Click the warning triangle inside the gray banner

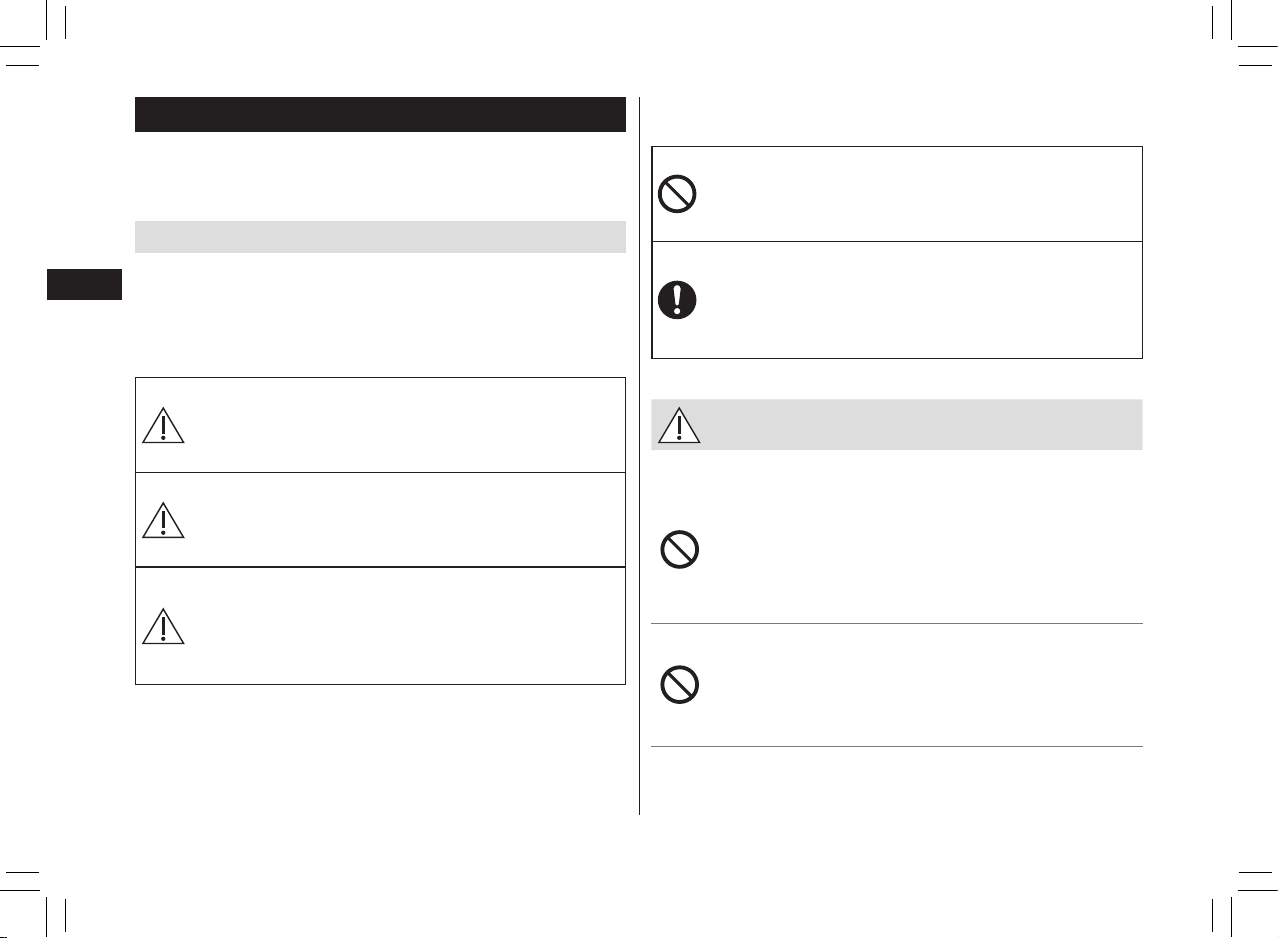[x=680, y=425]
